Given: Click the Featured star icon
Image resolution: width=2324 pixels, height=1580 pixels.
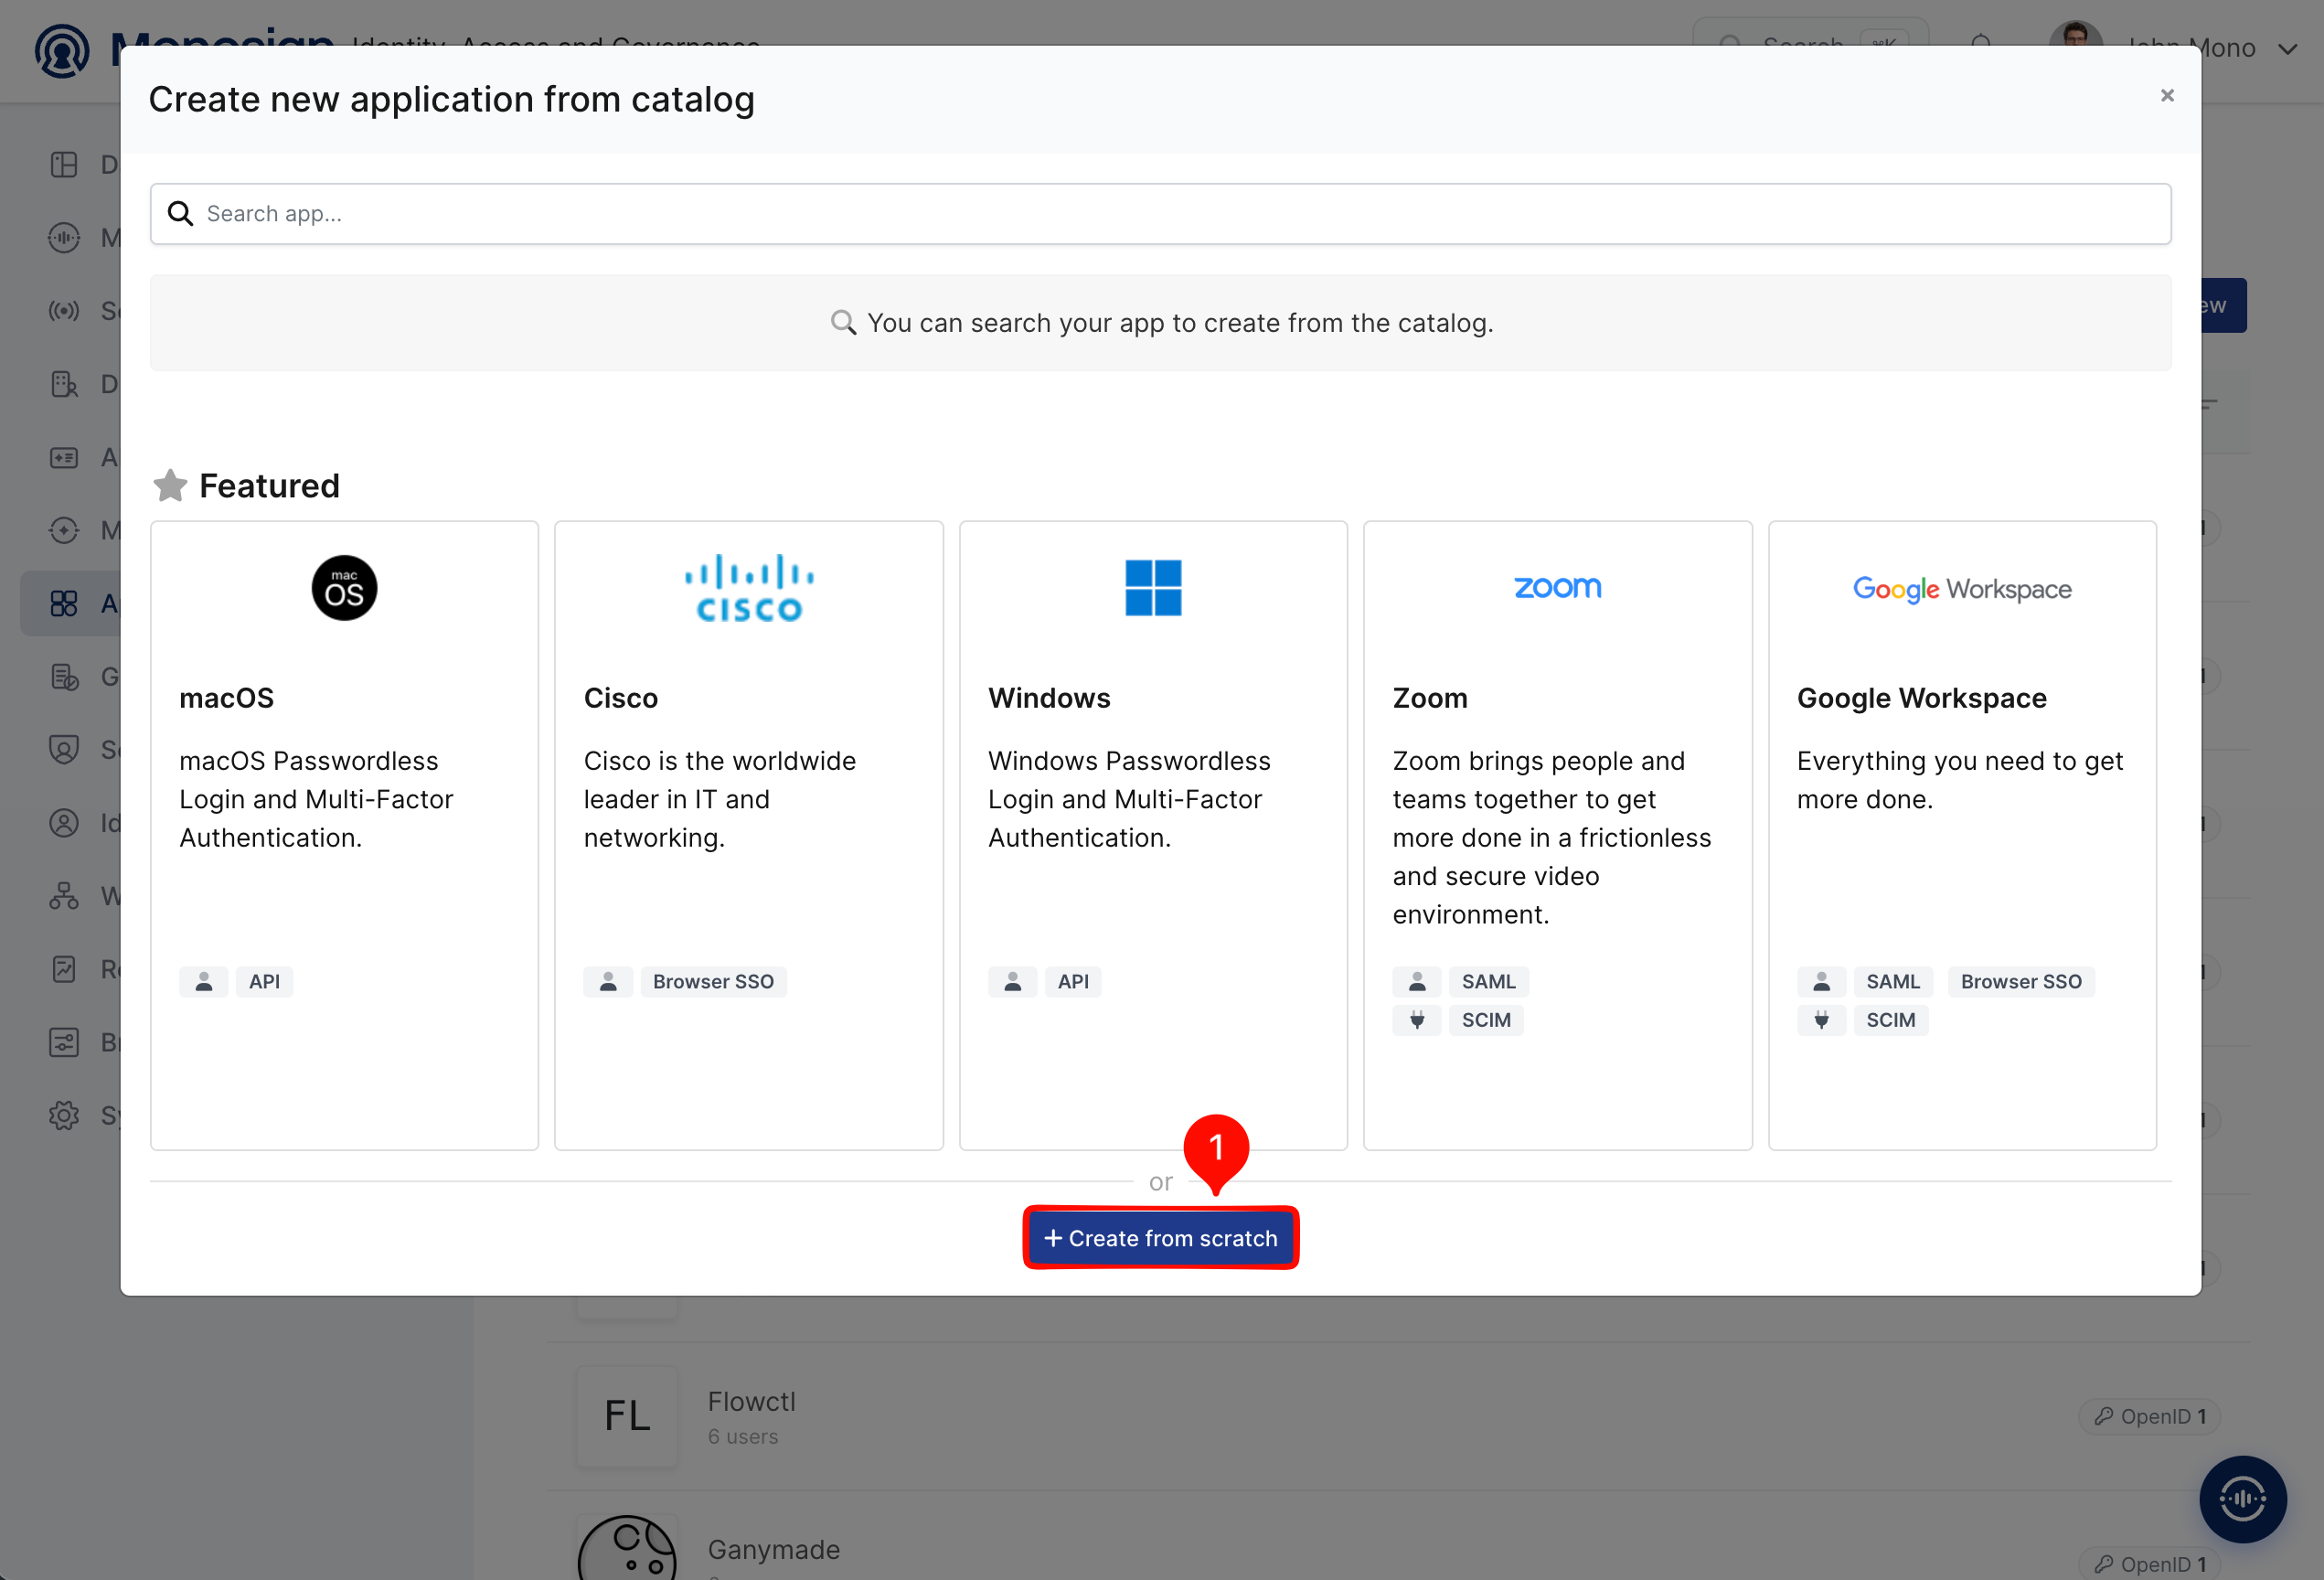Looking at the screenshot, I should [x=170, y=485].
